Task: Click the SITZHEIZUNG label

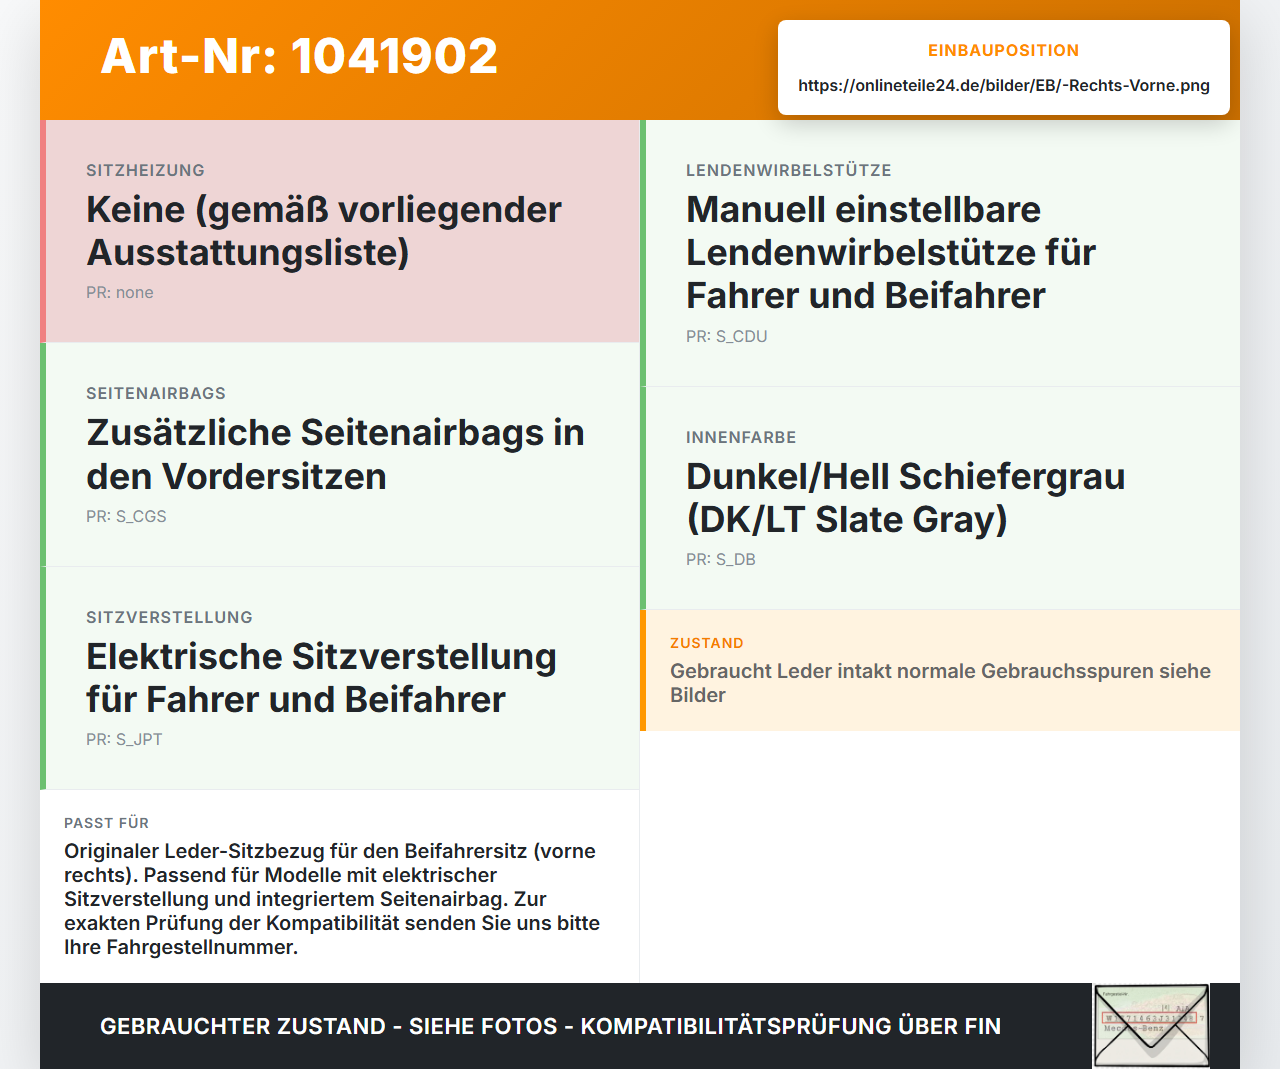Action: point(145,170)
